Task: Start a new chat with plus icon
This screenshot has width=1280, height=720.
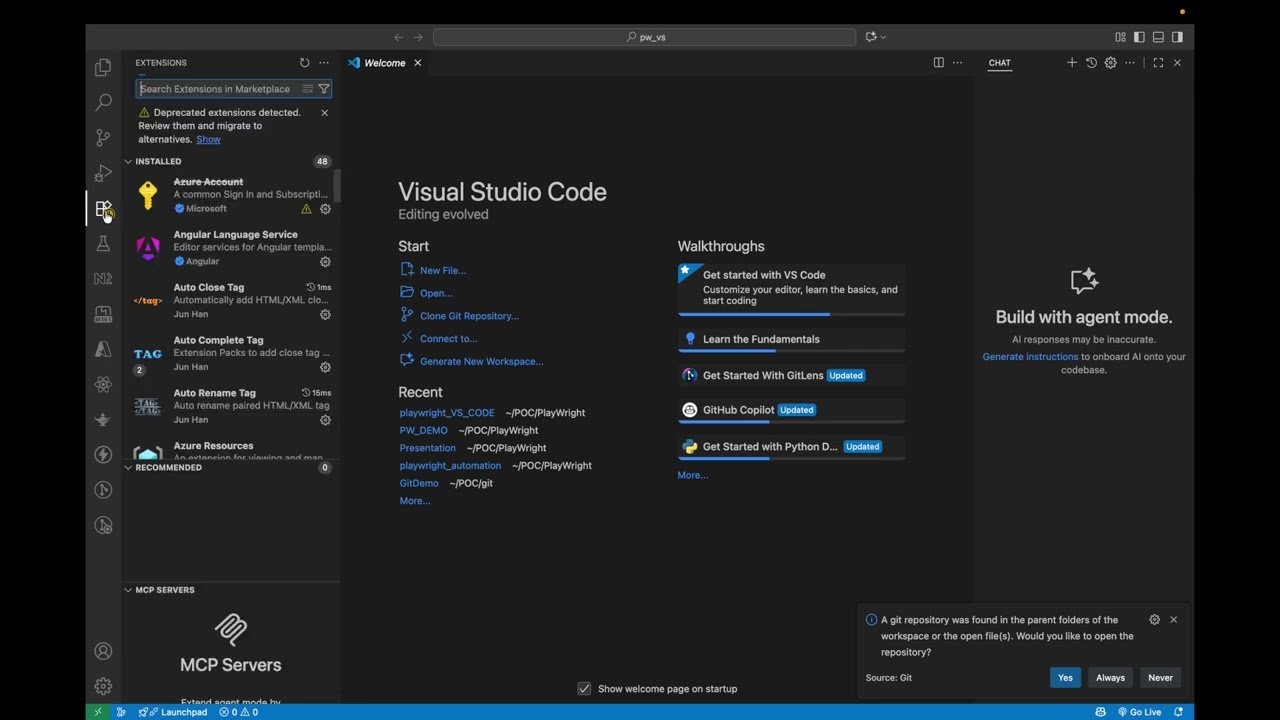Action: (x=1072, y=62)
